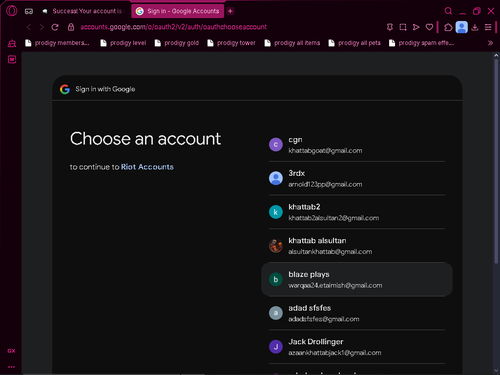The height and width of the screenshot is (375, 500).
Task: Open a new tab with plus button
Action: pos(230,11)
